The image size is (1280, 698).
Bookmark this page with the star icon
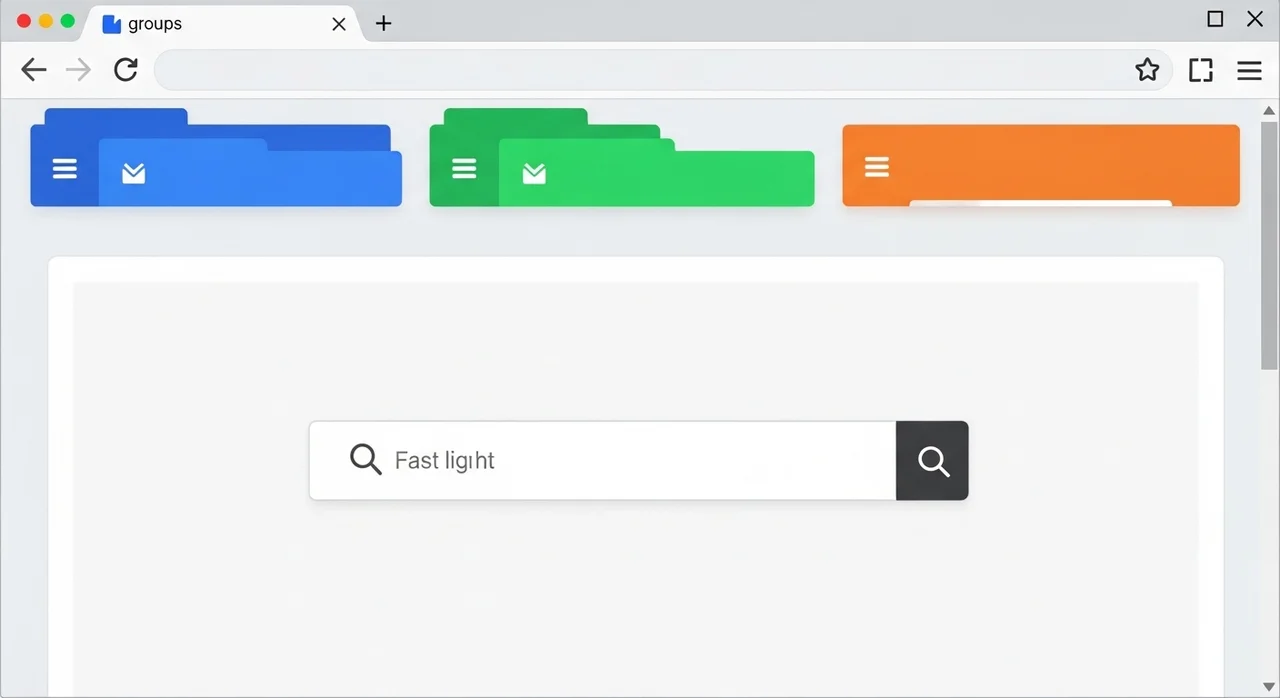click(x=1147, y=70)
